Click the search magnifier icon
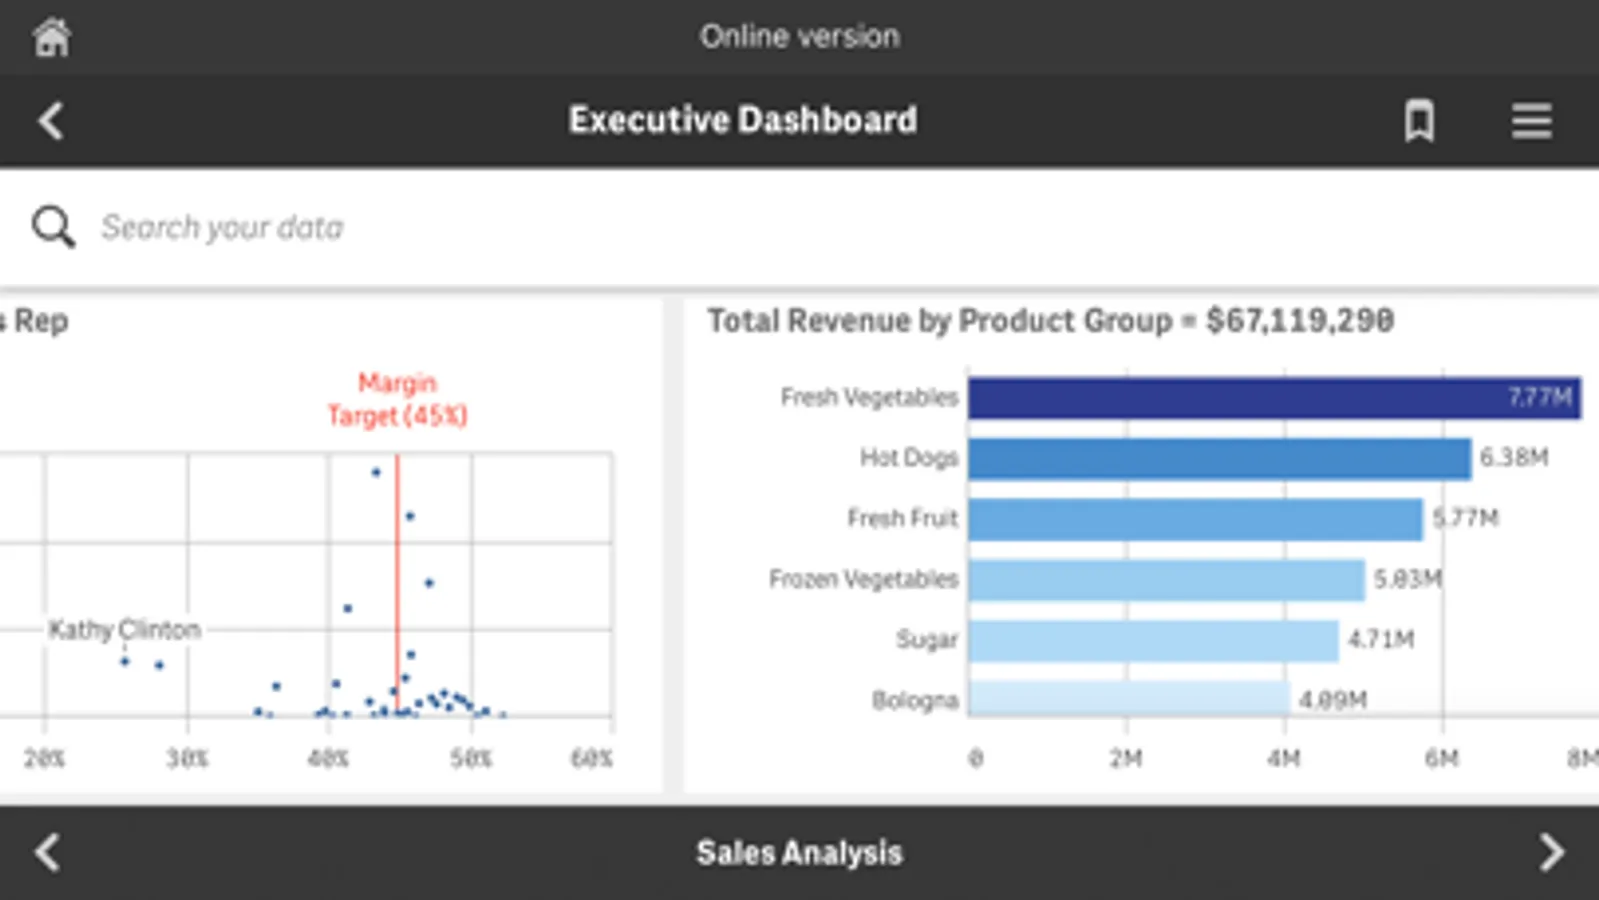Image resolution: width=1599 pixels, height=900 pixels. point(53,227)
